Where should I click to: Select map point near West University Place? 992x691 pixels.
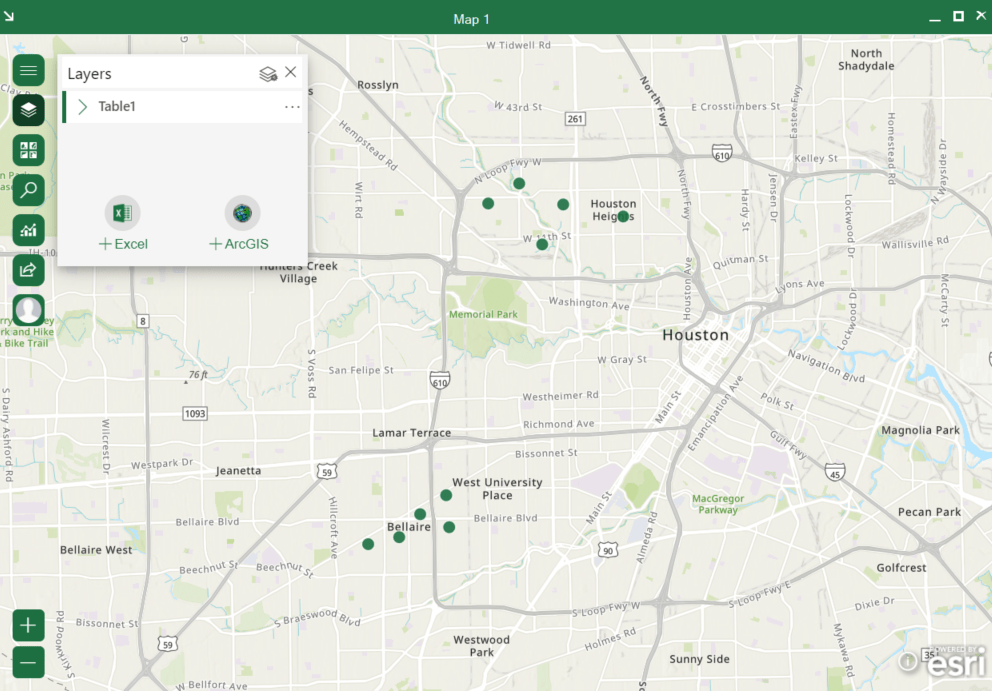click(446, 495)
